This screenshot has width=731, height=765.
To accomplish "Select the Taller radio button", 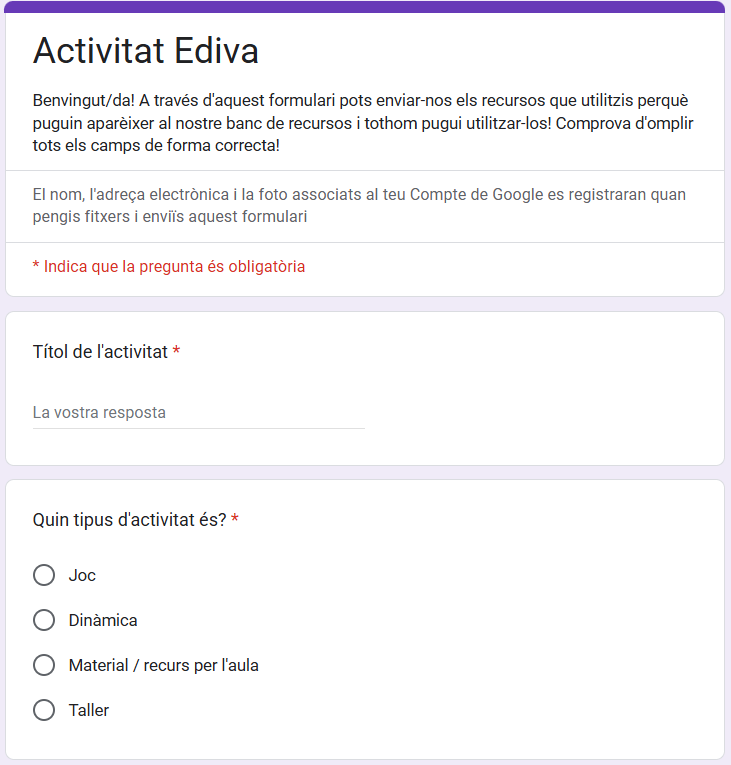I will pyautogui.click(x=44, y=710).
